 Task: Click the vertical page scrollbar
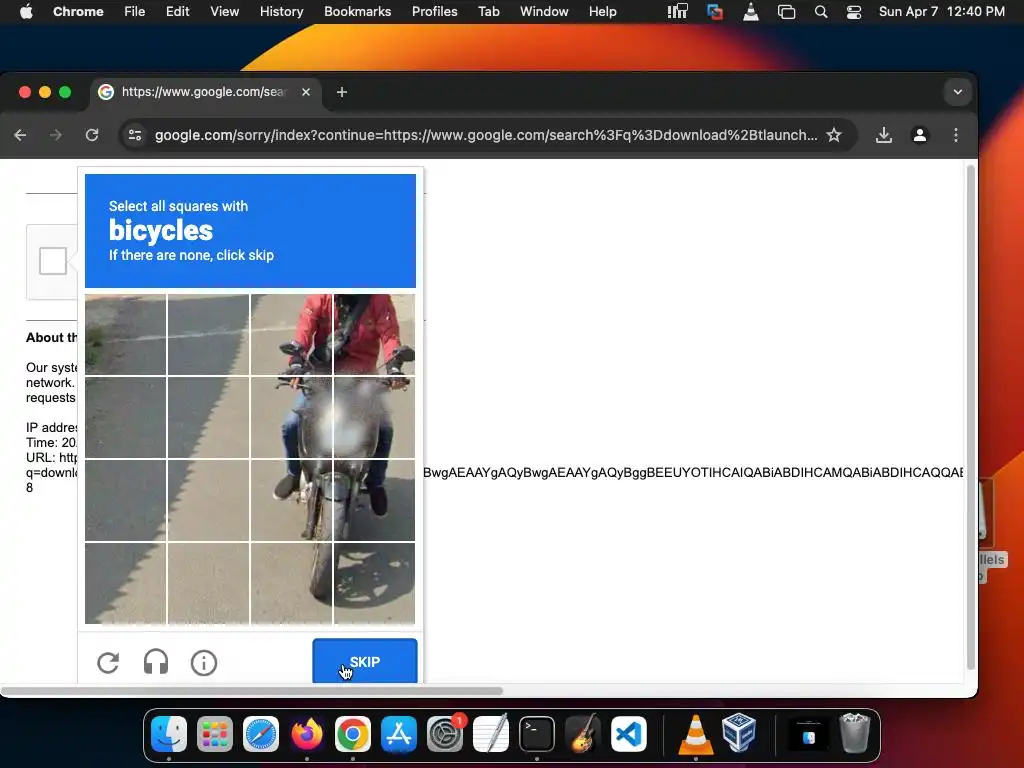[x=971, y=418]
